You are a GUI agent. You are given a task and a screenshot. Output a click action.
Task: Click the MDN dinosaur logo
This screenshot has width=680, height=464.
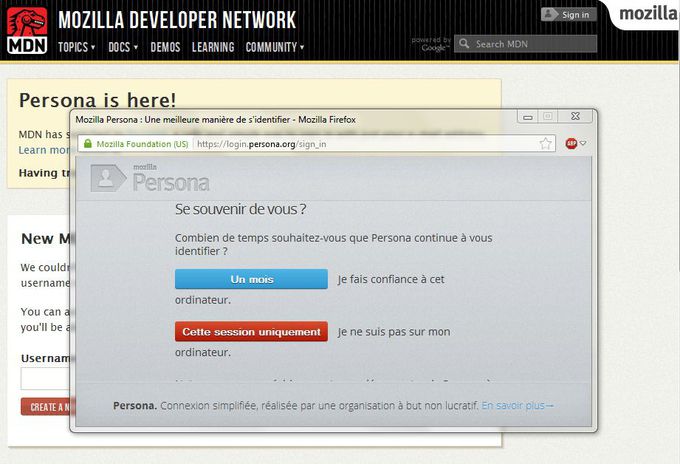point(27,30)
